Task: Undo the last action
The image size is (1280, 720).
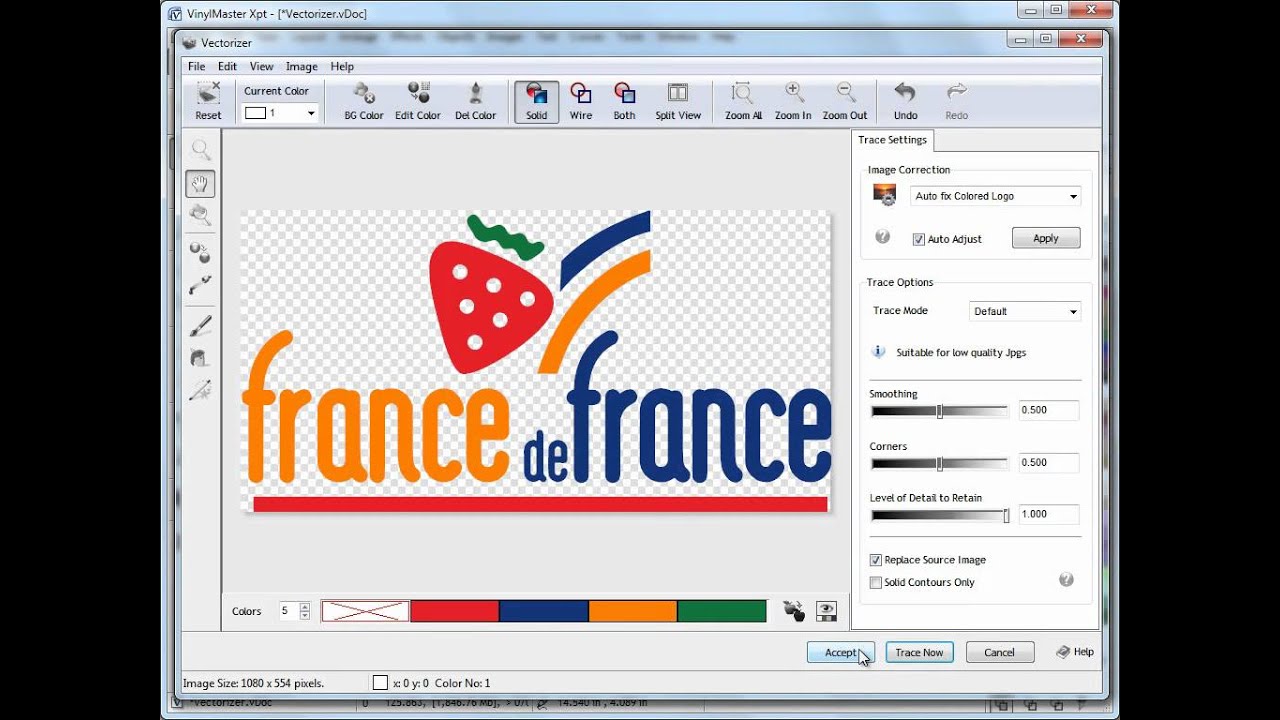Action: tap(905, 102)
